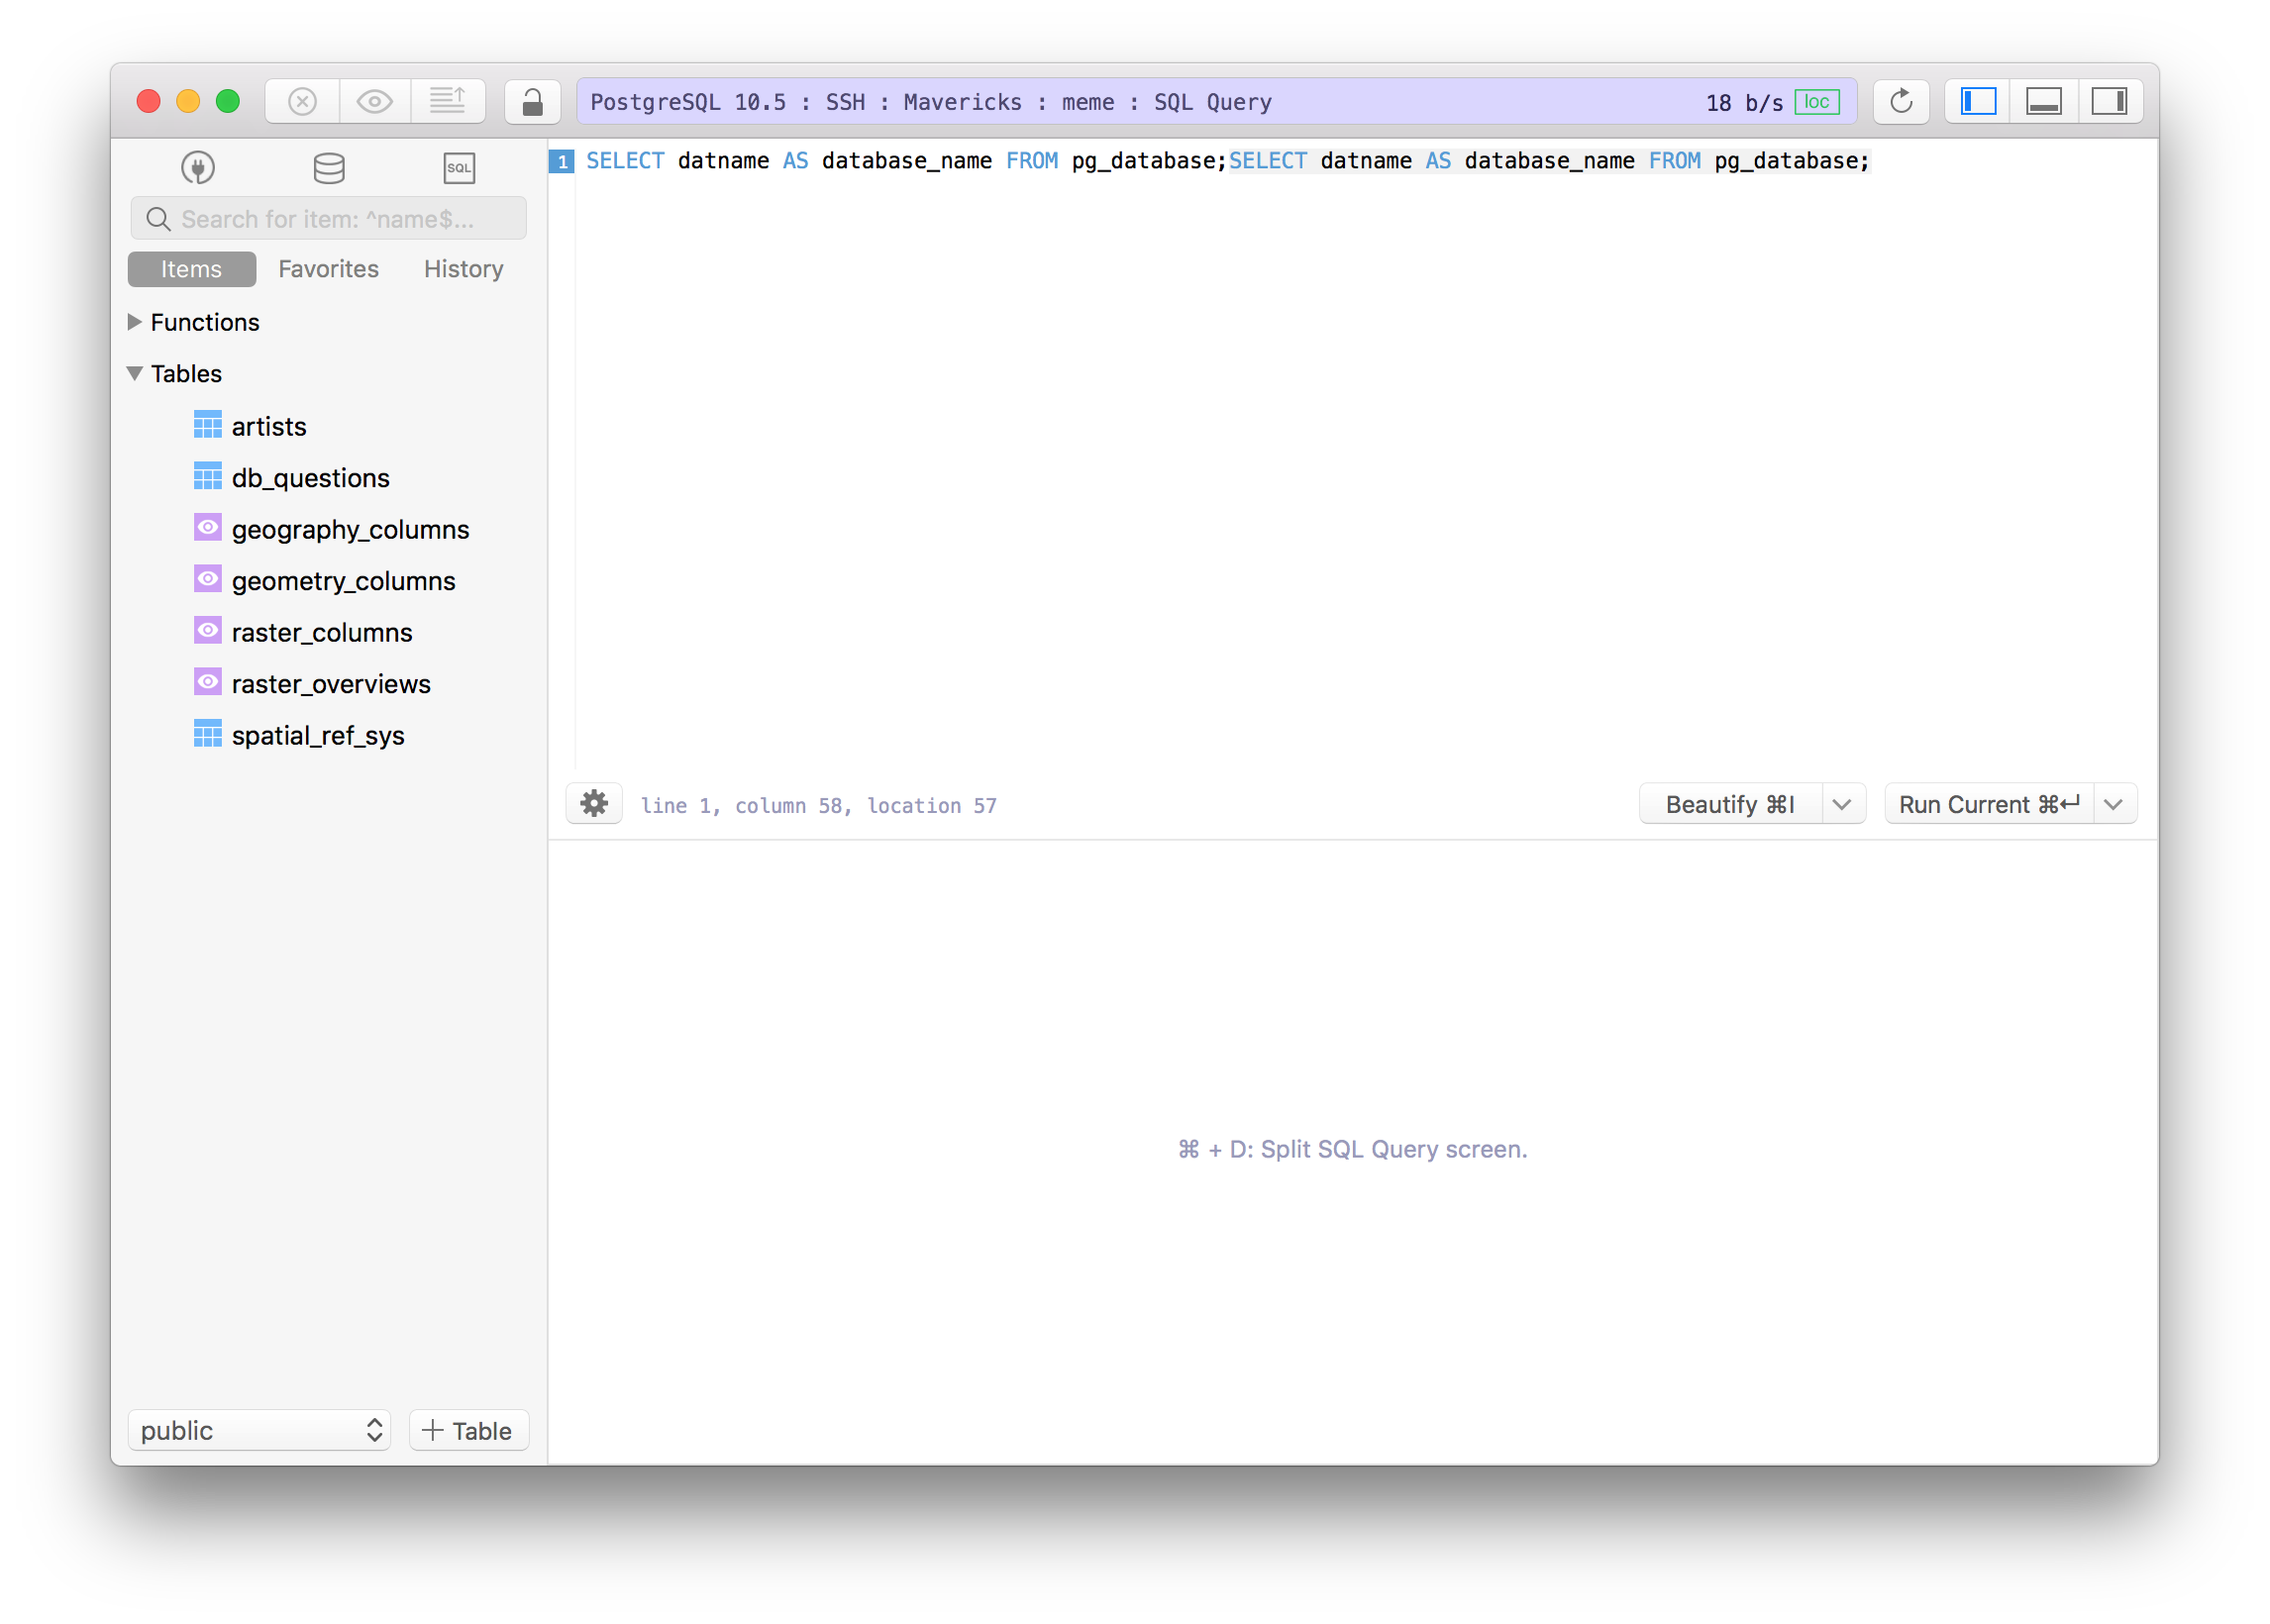Switch to the Favorites tab
This screenshot has height=1624, width=2270.
point(328,268)
